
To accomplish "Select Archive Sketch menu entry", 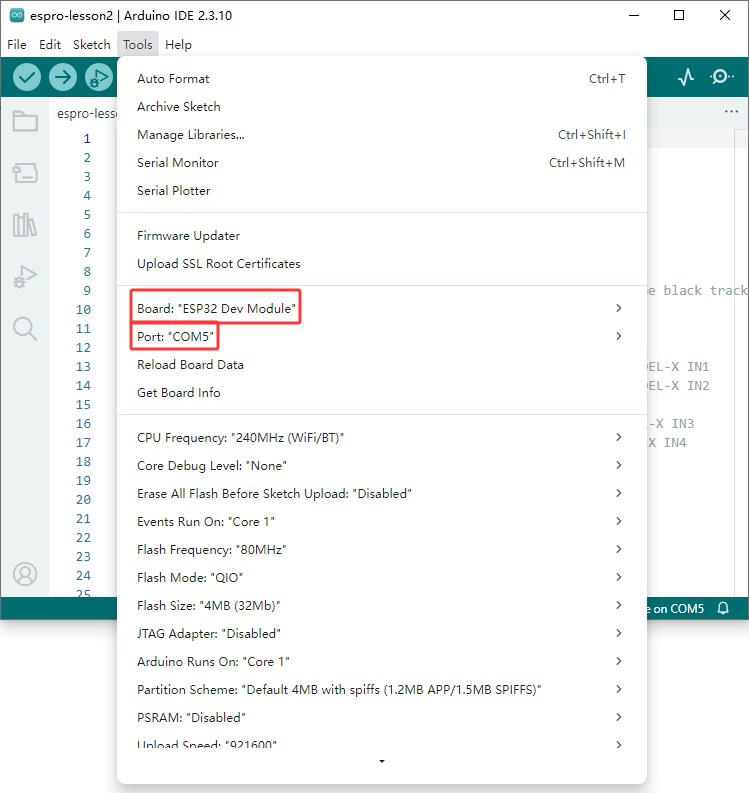I will [382, 107].
